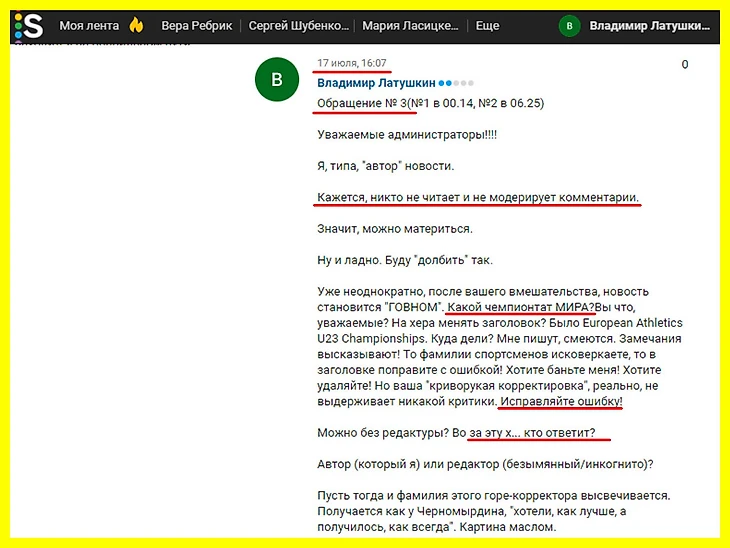Click the comment author's green B avatar
The width and height of the screenshot is (730, 548).
coord(277,82)
